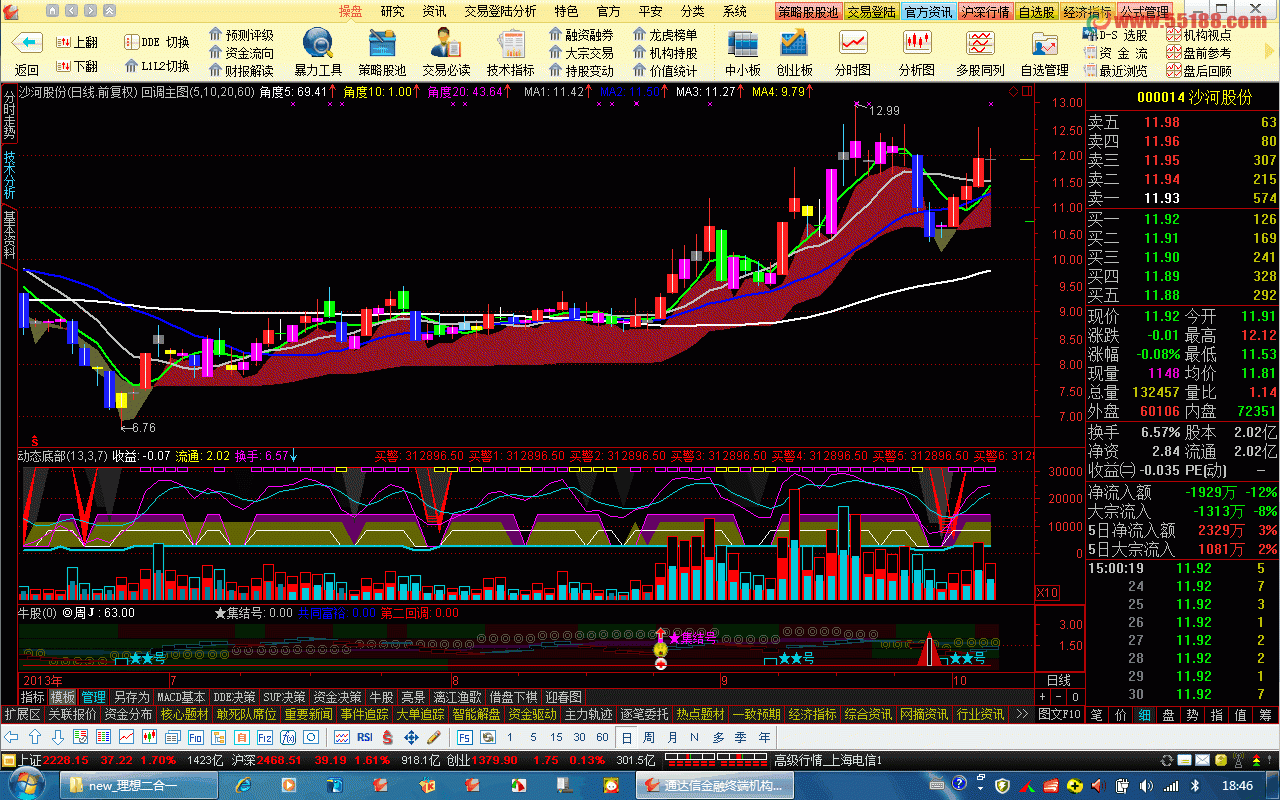The width and height of the screenshot is (1280, 800).
Task: Expand more tabs with >> arrow
Action: [1021, 714]
